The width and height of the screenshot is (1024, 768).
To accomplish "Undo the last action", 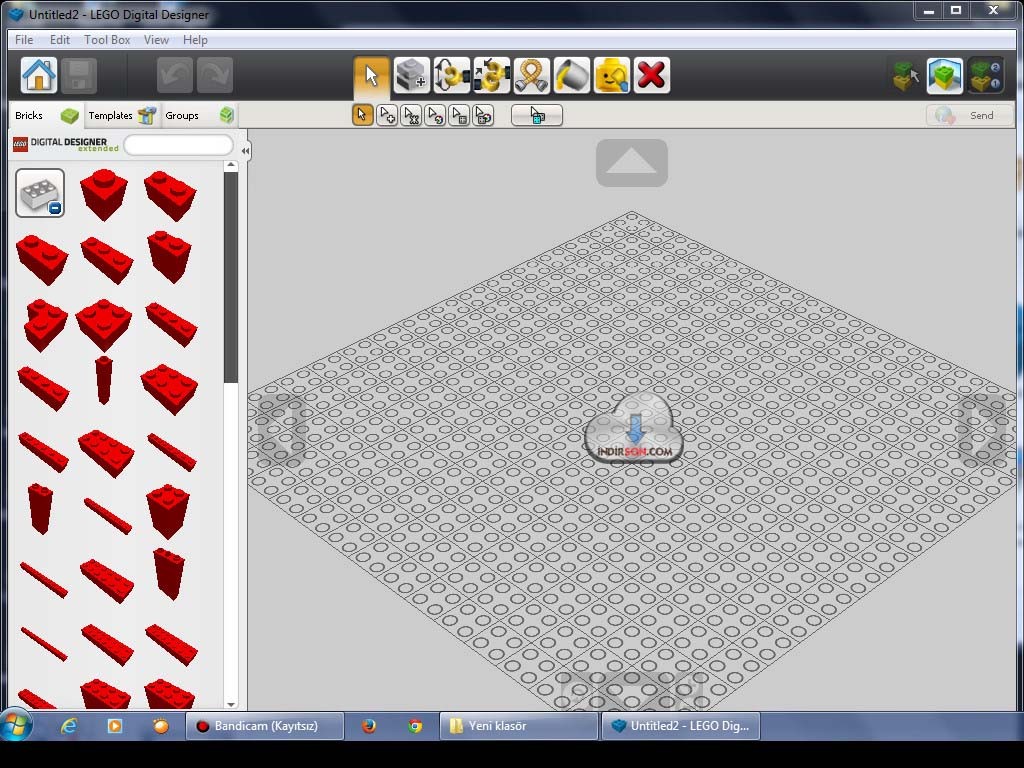I will tap(175, 75).
